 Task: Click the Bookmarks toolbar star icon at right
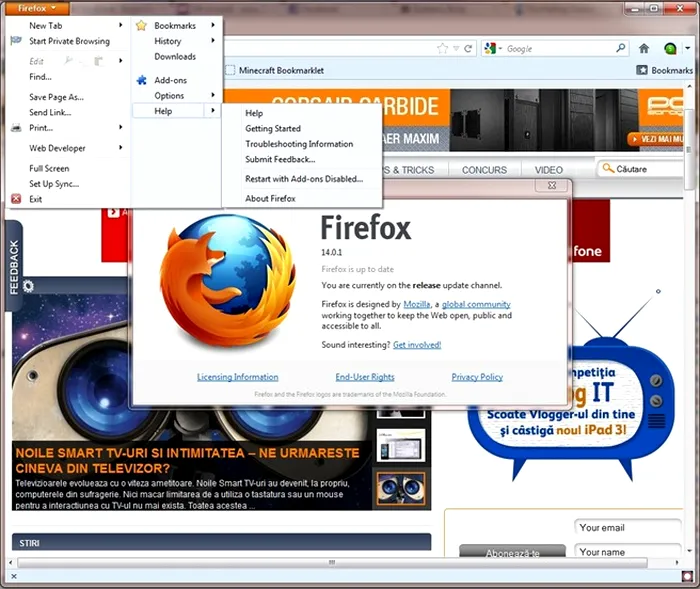click(642, 70)
